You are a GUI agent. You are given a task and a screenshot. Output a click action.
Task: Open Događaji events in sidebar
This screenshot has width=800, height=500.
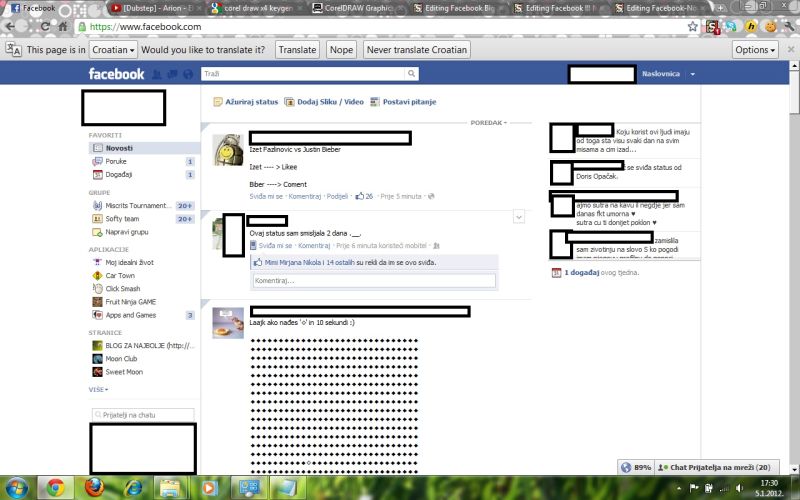(x=119, y=174)
